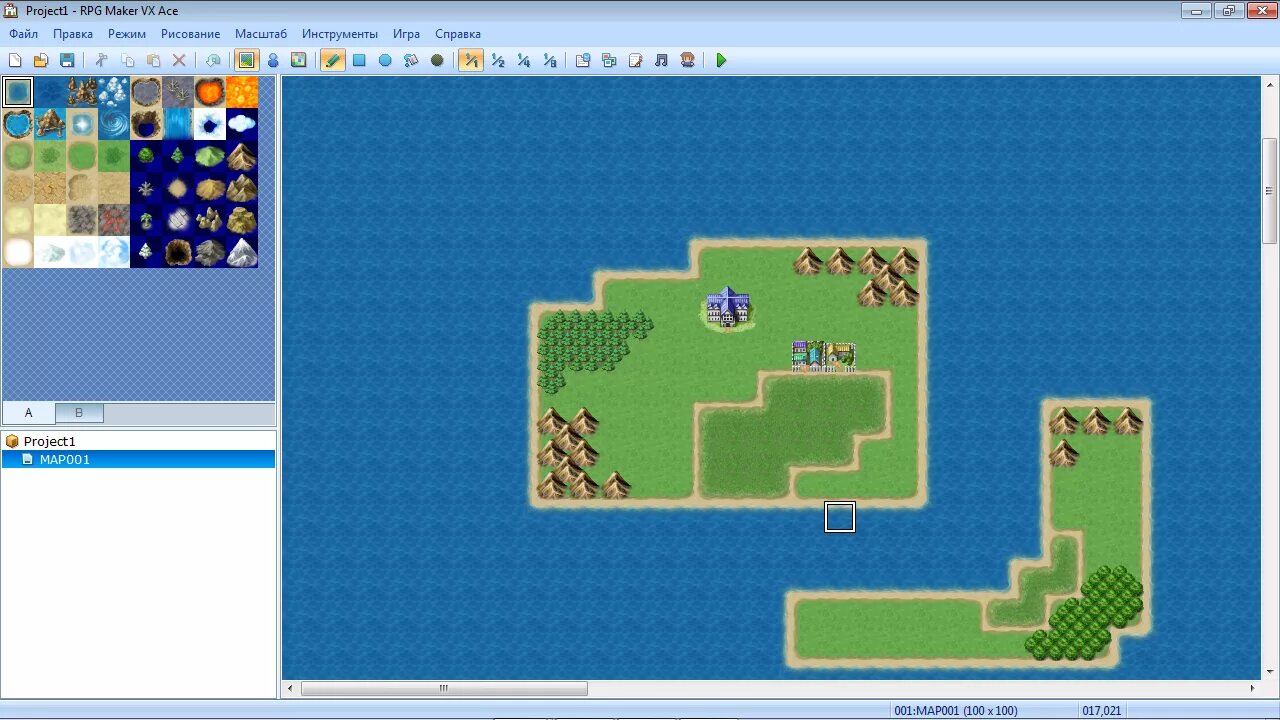The image size is (1280, 720).
Task: Click map info '001:MAP001 (100 x 100)'
Action: pyautogui.click(x=955, y=711)
